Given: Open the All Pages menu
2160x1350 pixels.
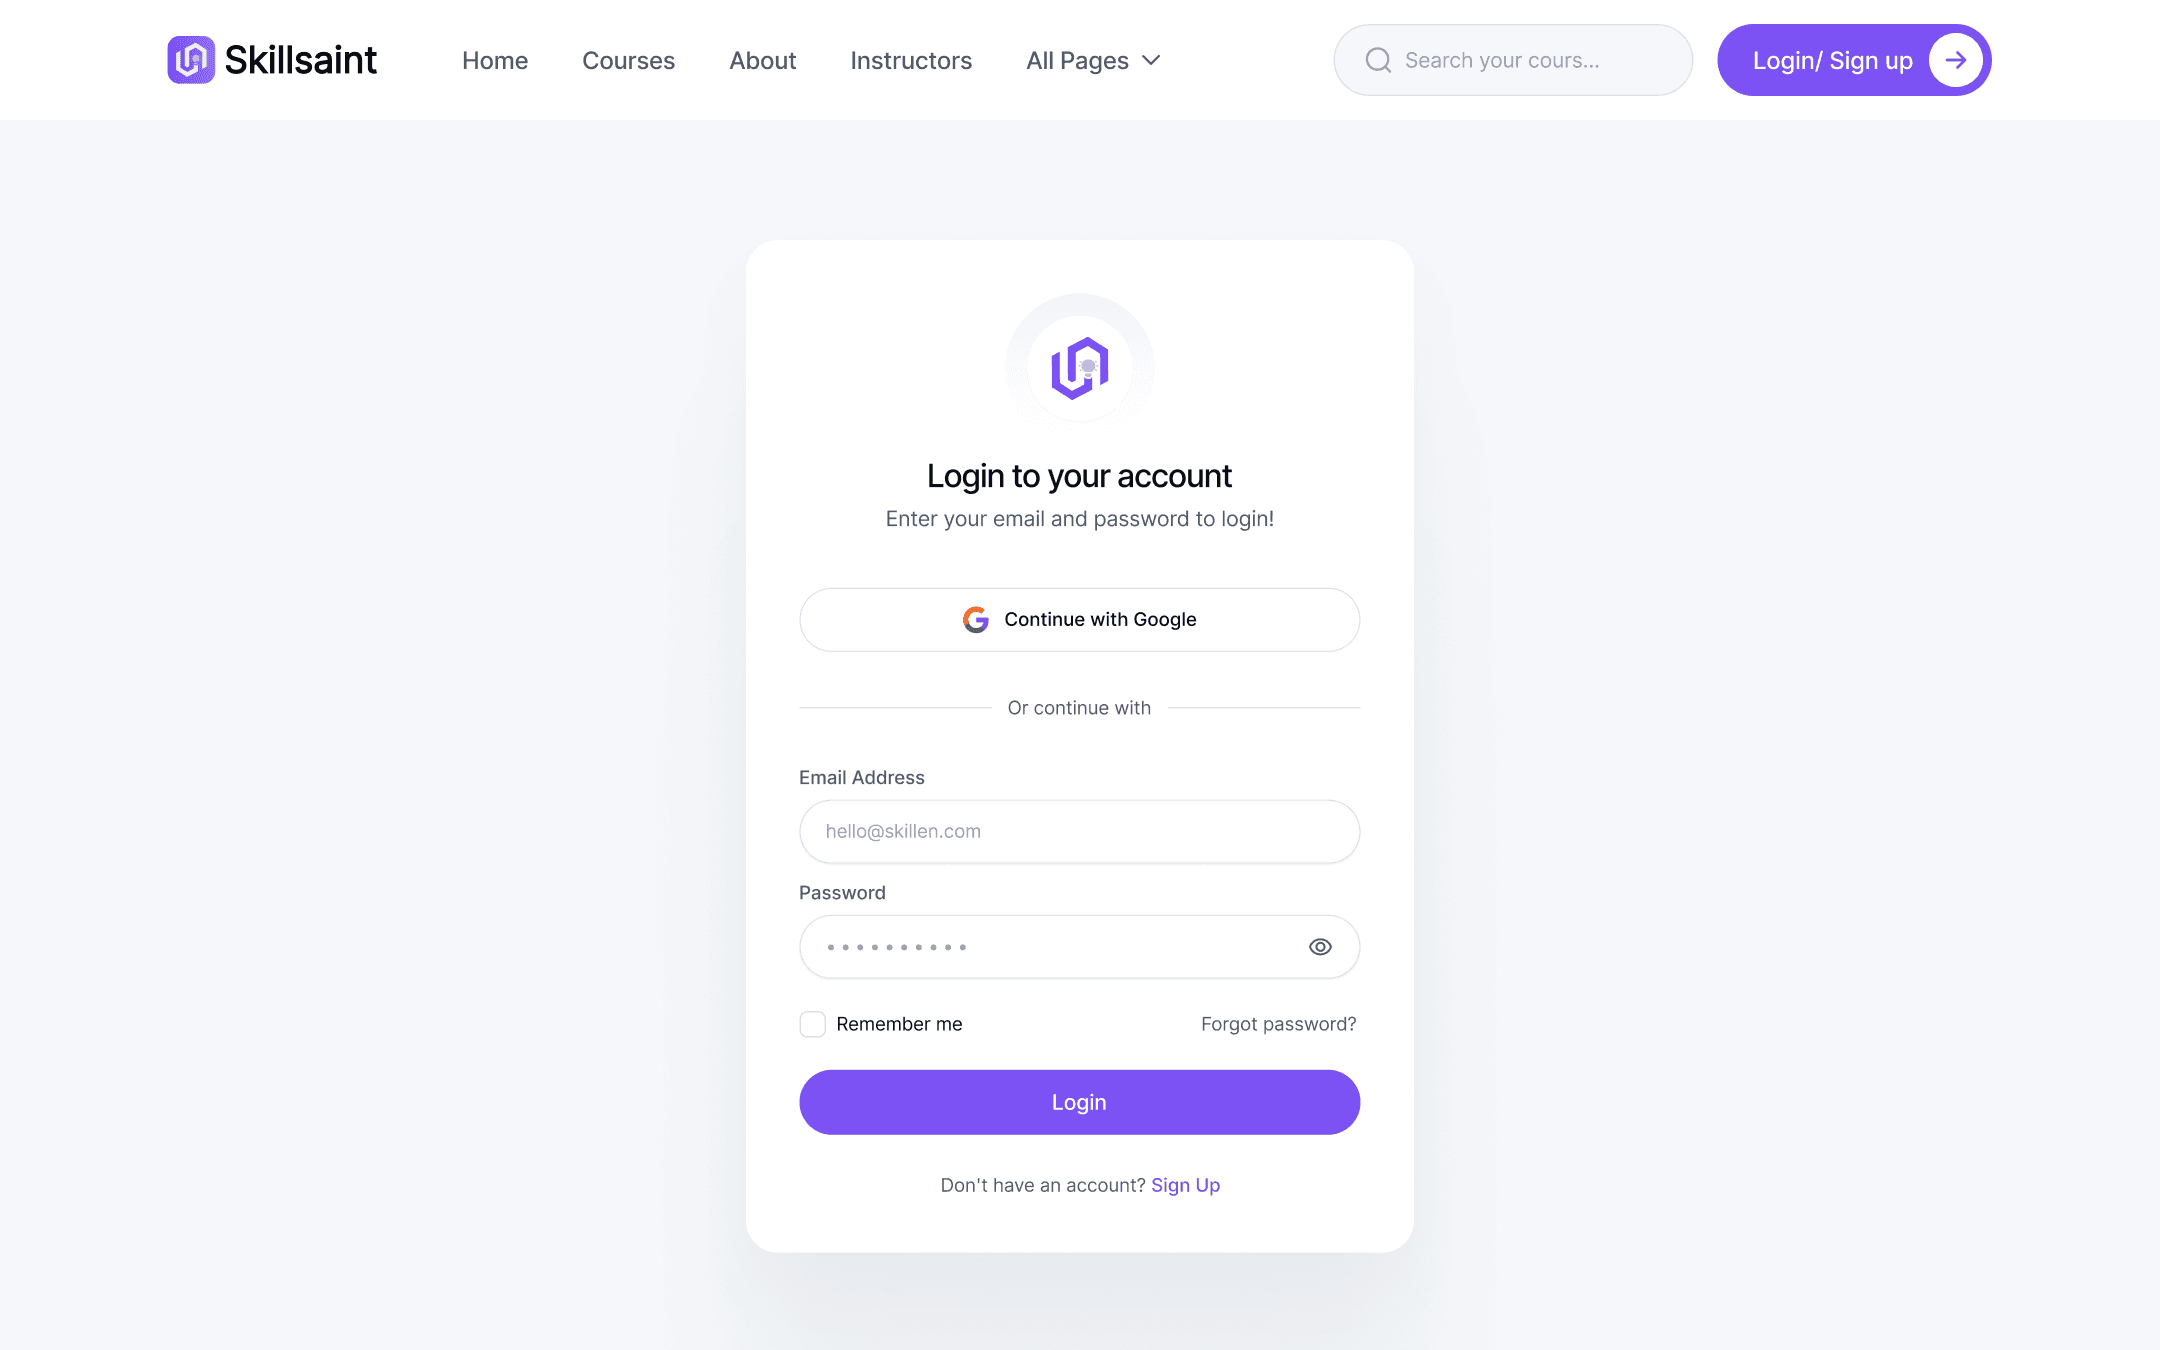Looking at the screenshot, I should [x=1093, y=60].
